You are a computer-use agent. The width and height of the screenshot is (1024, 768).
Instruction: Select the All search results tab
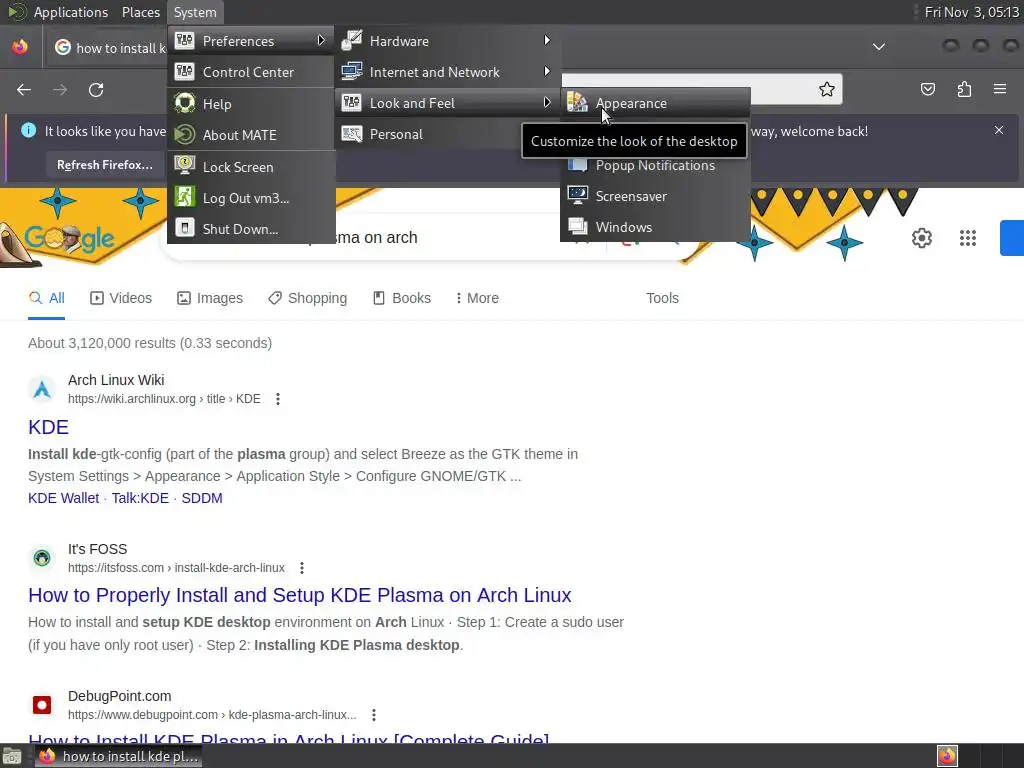pos(46,298)
